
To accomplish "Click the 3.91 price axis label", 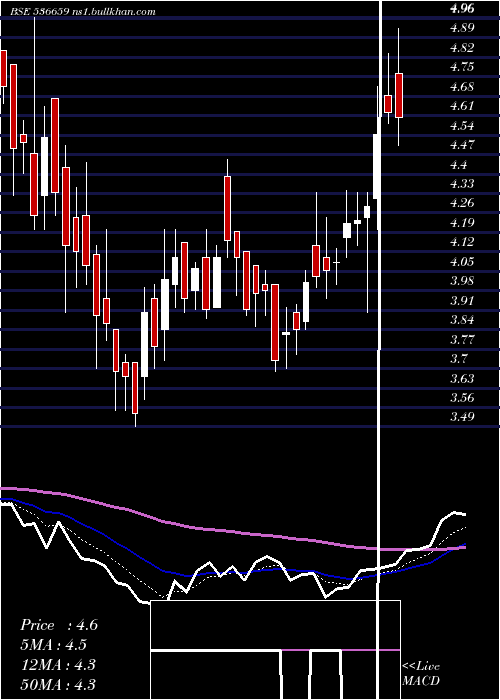I will tap(462, 300).
